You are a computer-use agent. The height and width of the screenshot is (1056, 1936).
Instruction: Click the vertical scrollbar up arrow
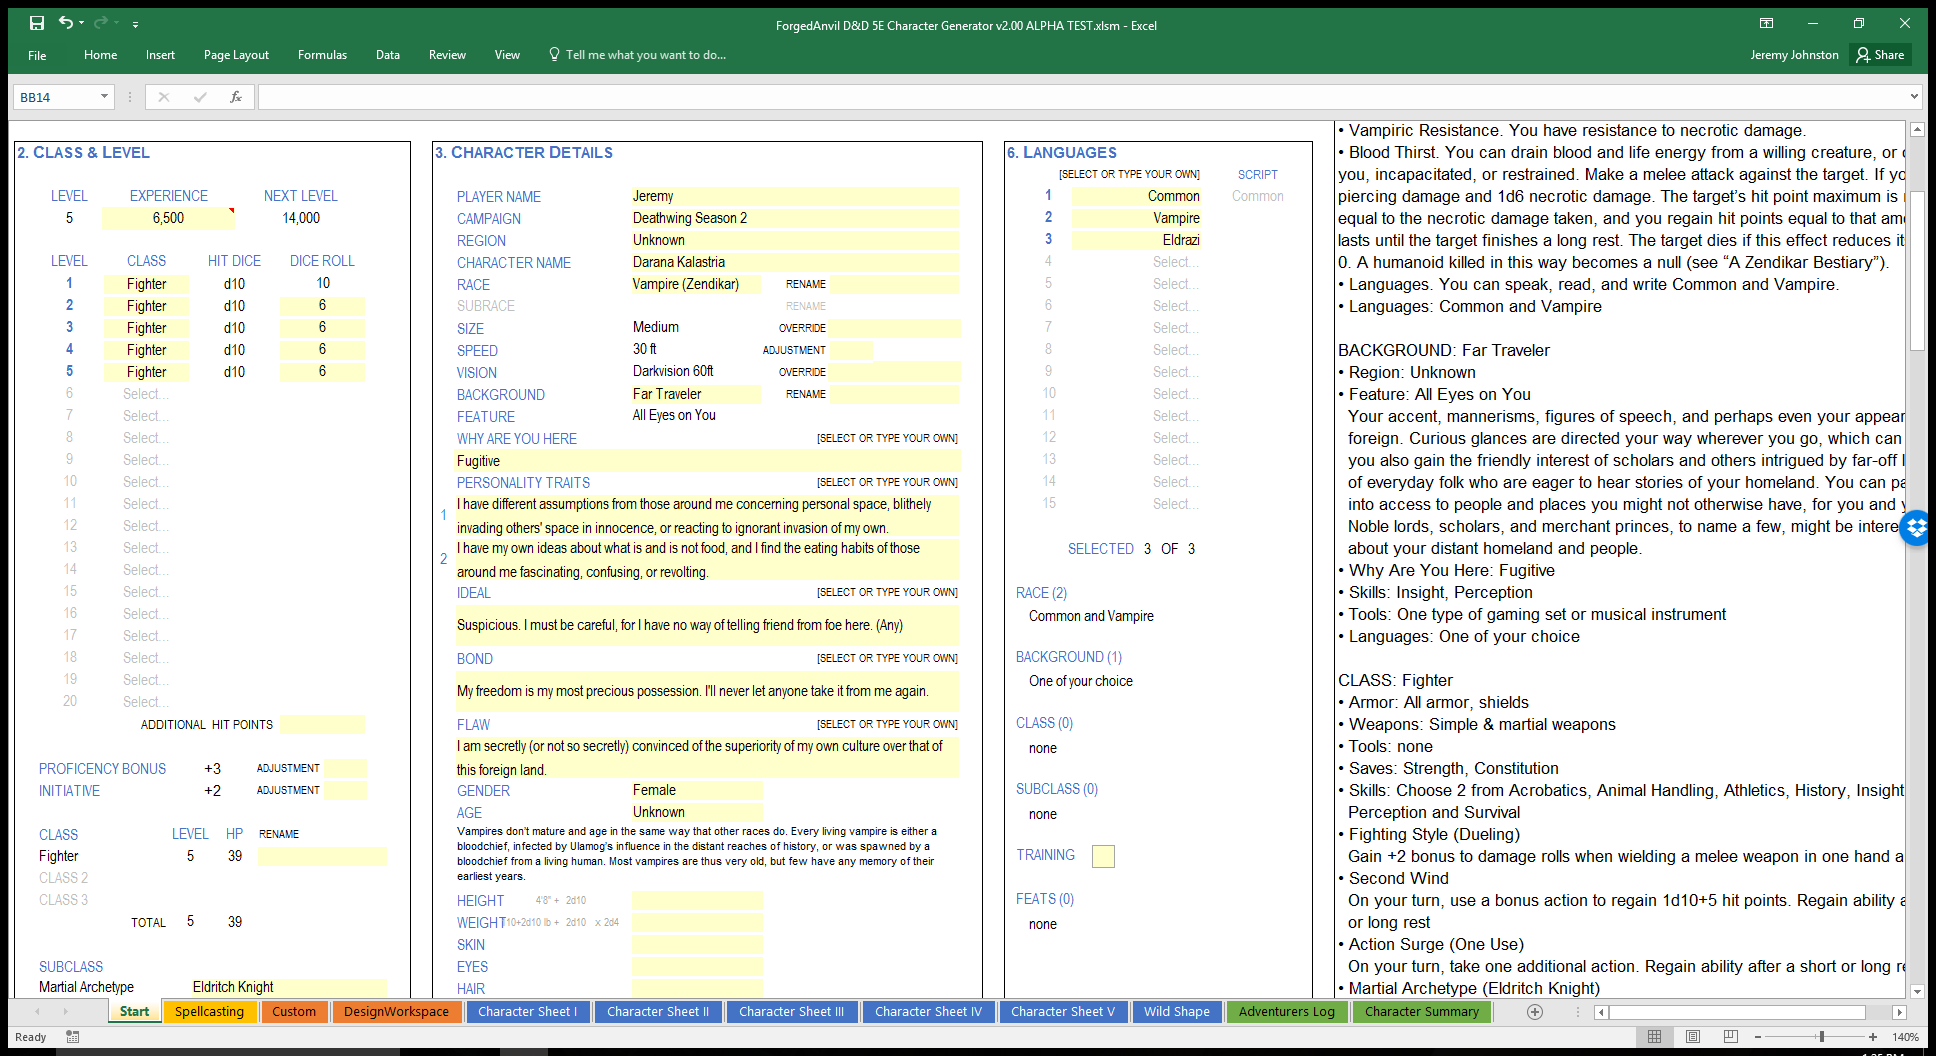pos(1917,129)
